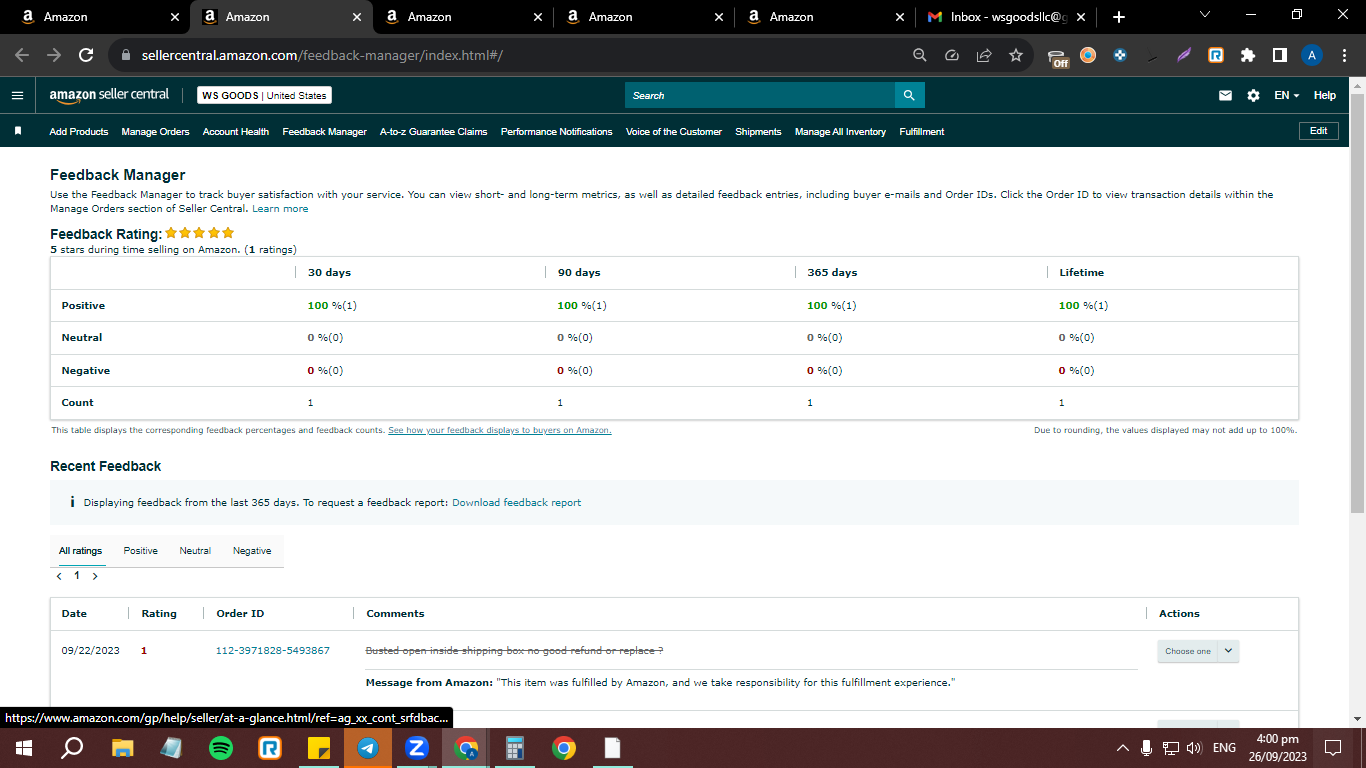This screenshot has height=768, width=1366.
Task: Click the zoom magnifier icon in address bar
Action: [920, 56]
